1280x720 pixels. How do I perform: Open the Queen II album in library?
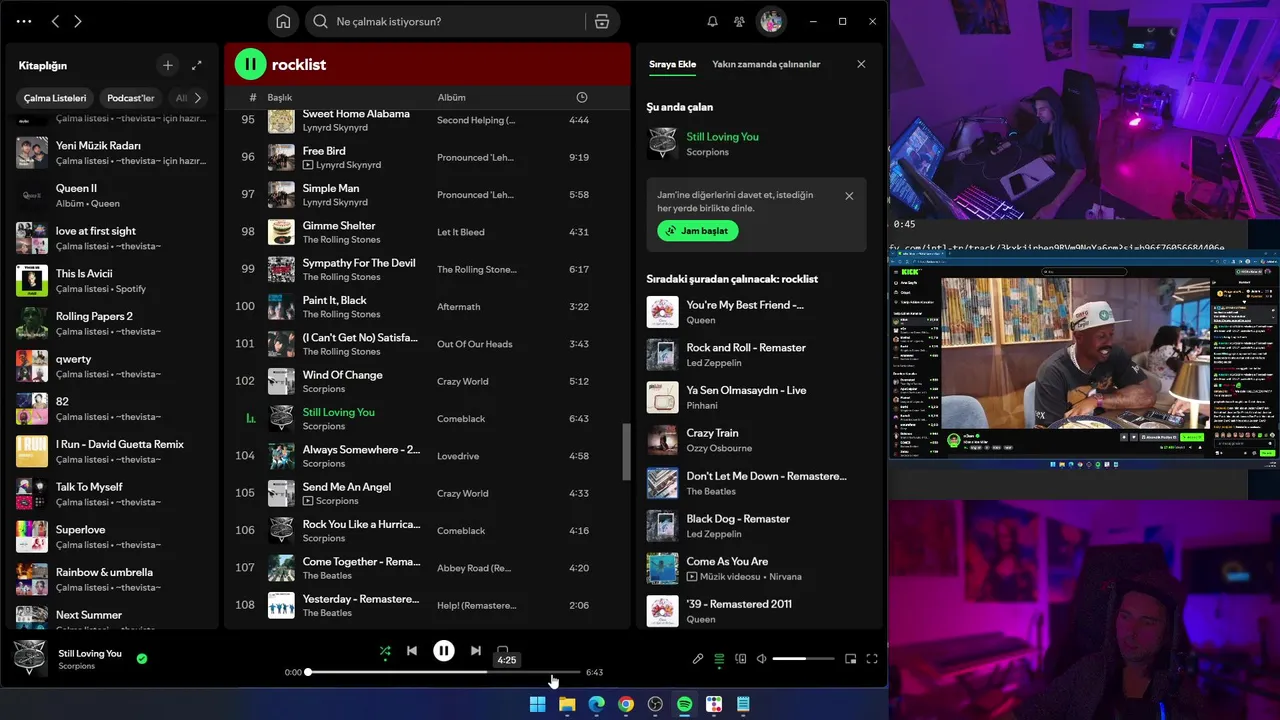(110, 196)
